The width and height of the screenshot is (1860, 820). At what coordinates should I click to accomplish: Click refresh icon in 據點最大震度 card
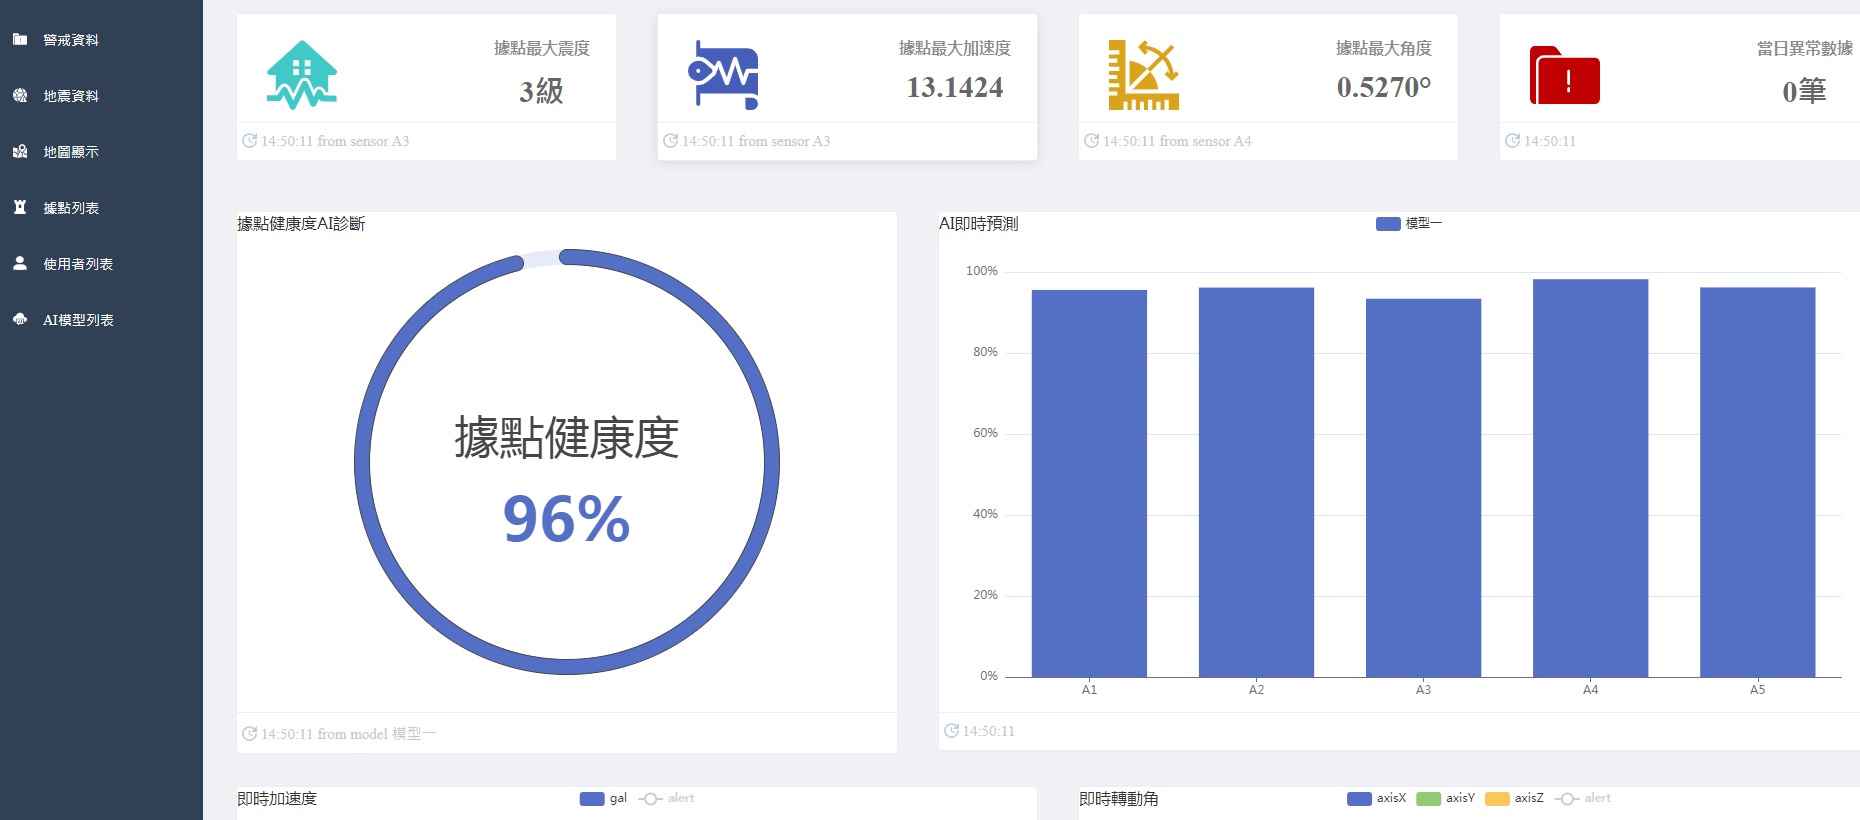point(249,141)
